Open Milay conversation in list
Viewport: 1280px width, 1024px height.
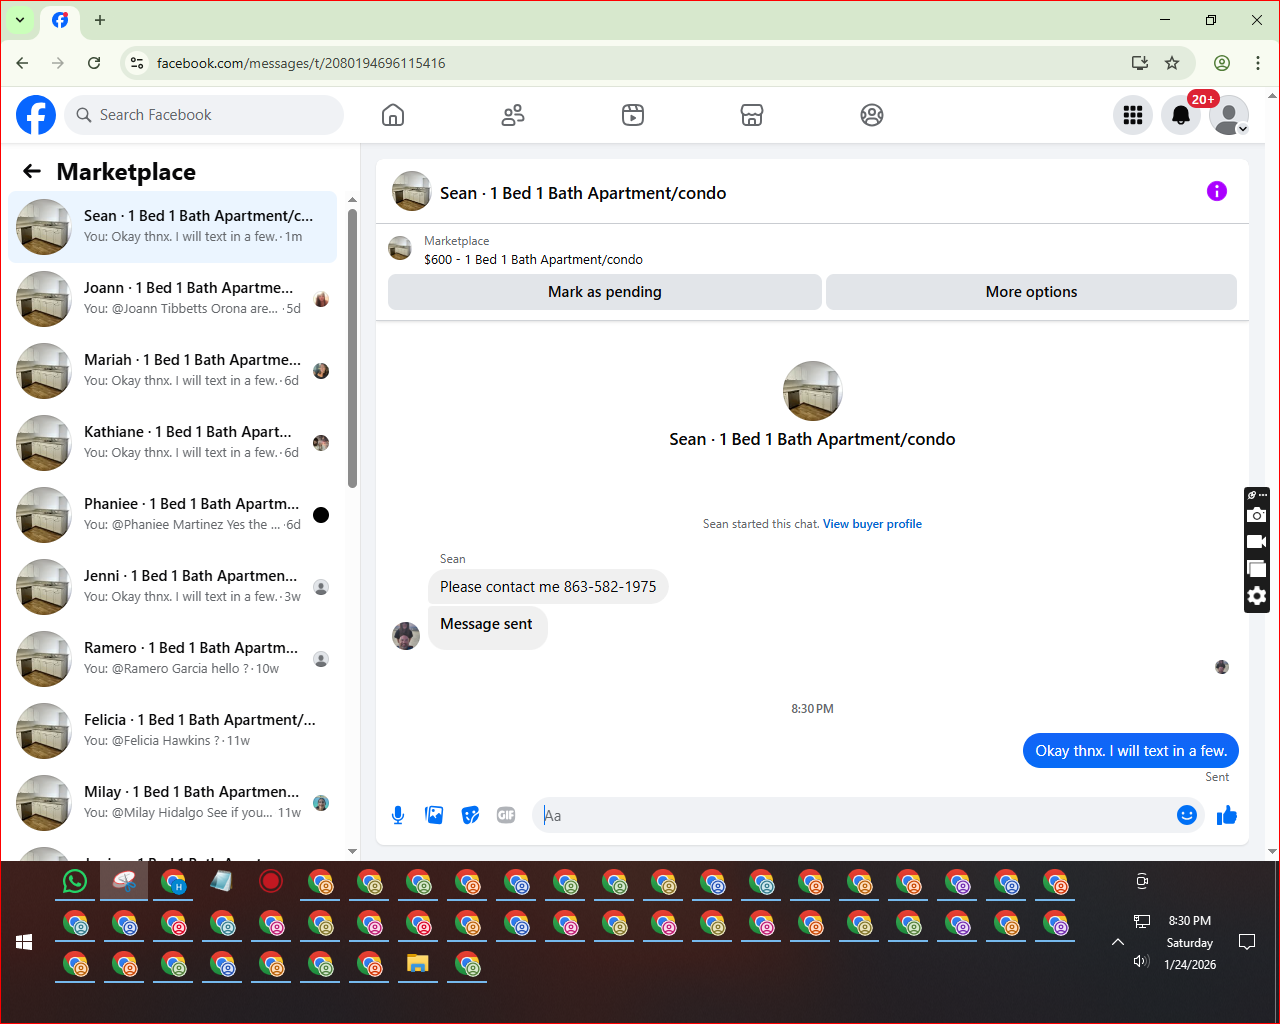(172, 803)
